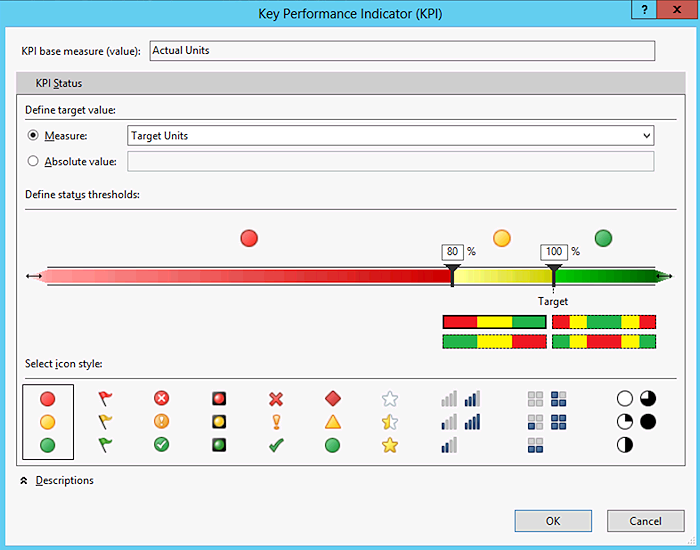Choose the red-yellow-green threshold color pattern
The width and height of the screenshot is (700, 550).
pyautogui.click(x=495, y=322)
